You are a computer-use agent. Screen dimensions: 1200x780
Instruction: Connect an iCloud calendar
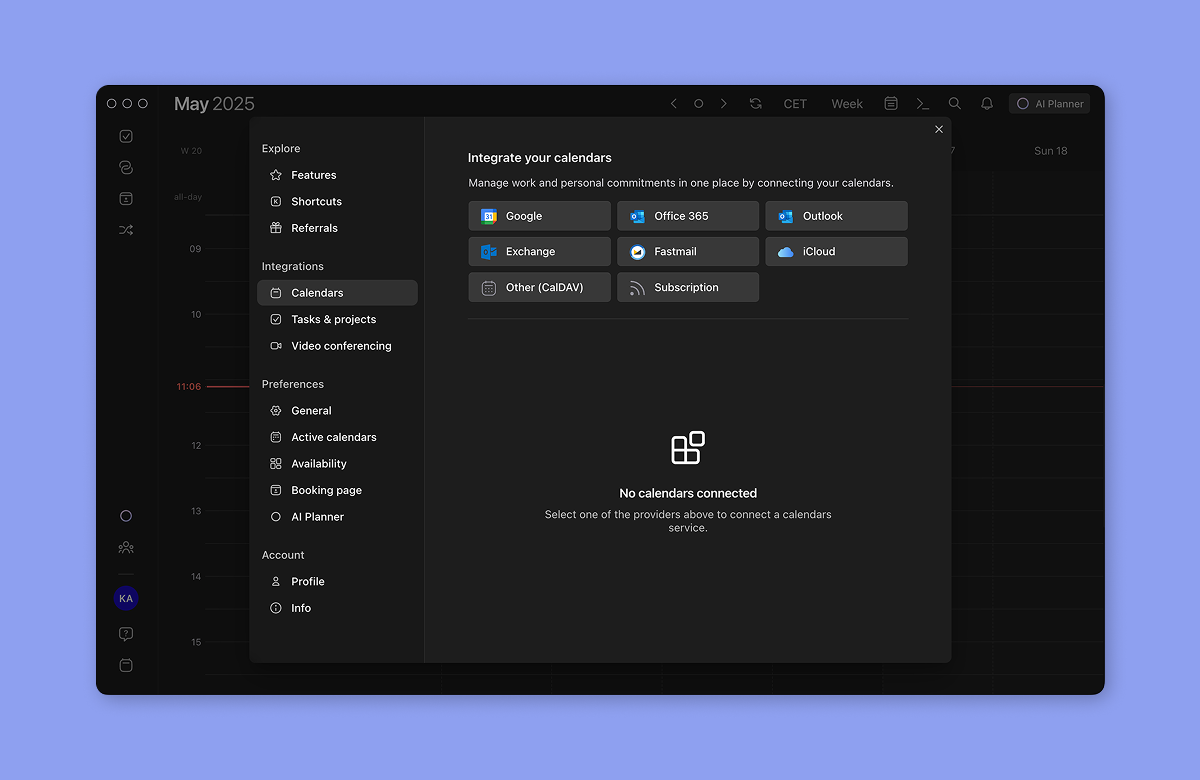tap(837, 252)
